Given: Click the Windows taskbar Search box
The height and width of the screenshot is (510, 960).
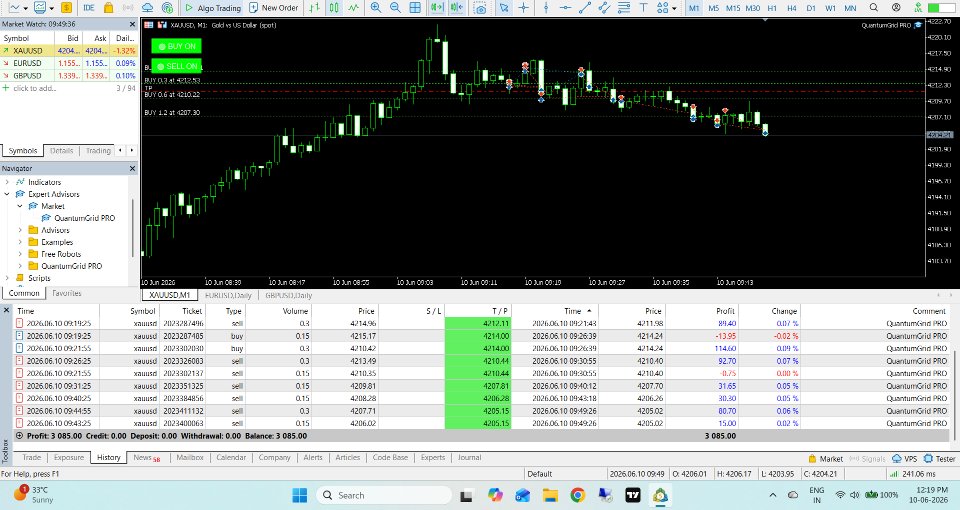Looking at the screenshot, I should 384,495.
